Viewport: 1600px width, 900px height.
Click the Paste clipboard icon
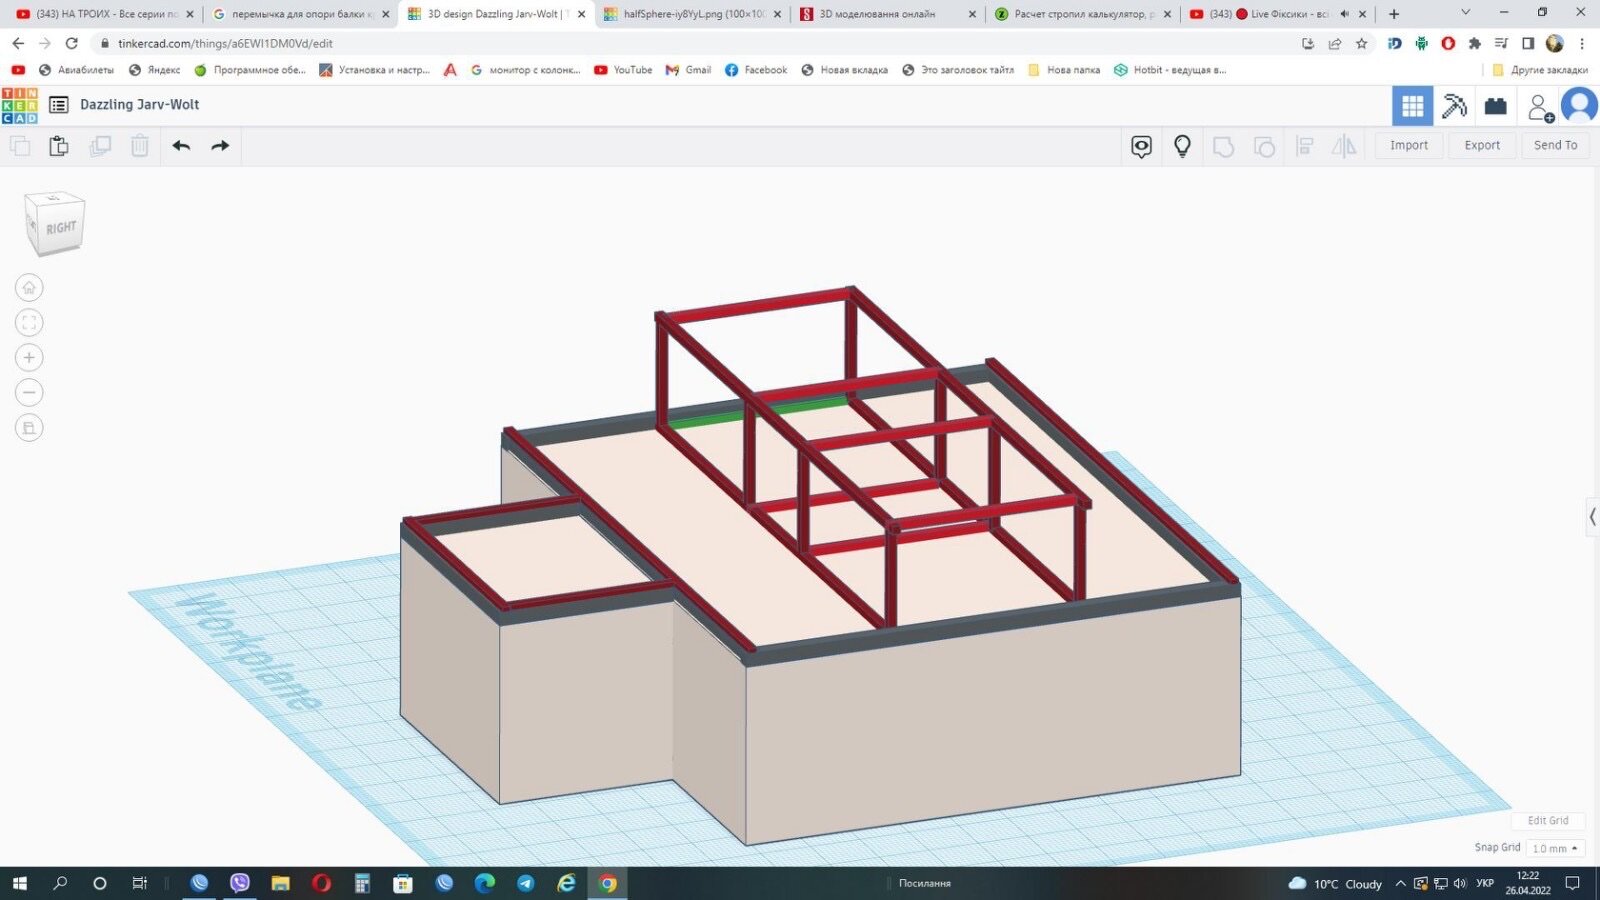click(59, 146)
